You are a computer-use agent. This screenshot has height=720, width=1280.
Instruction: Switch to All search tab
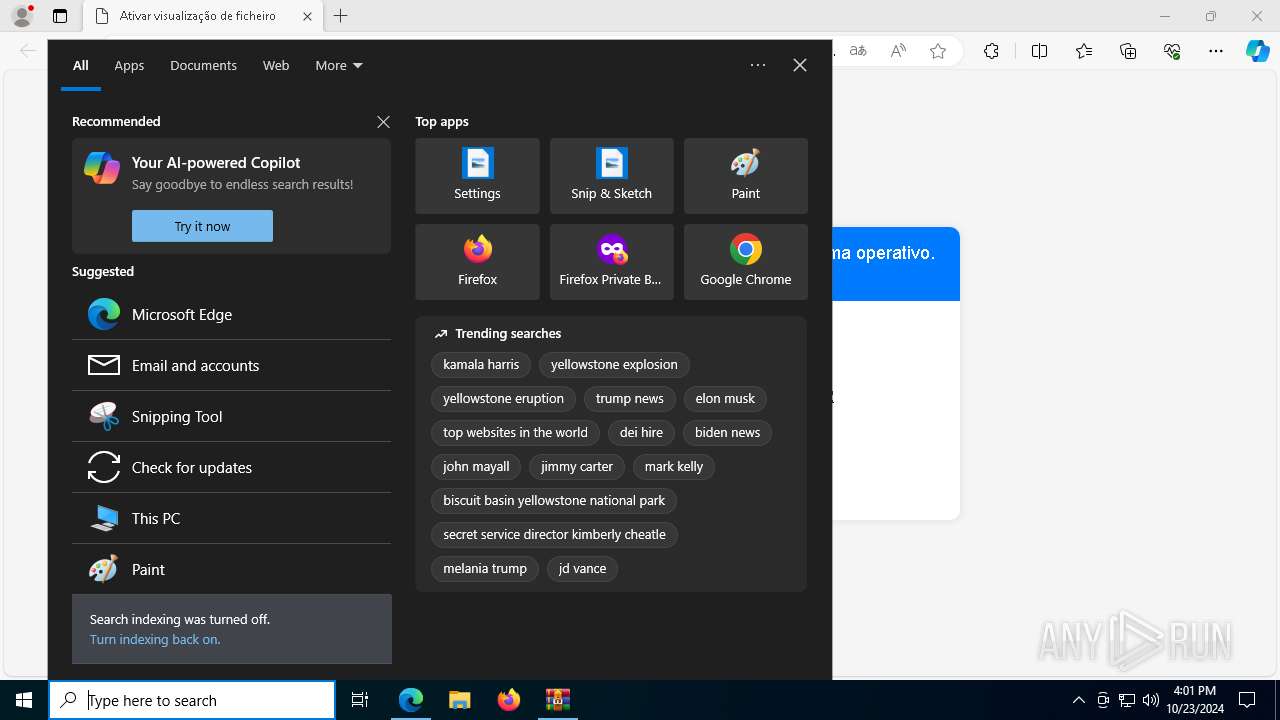pos(81,65)
